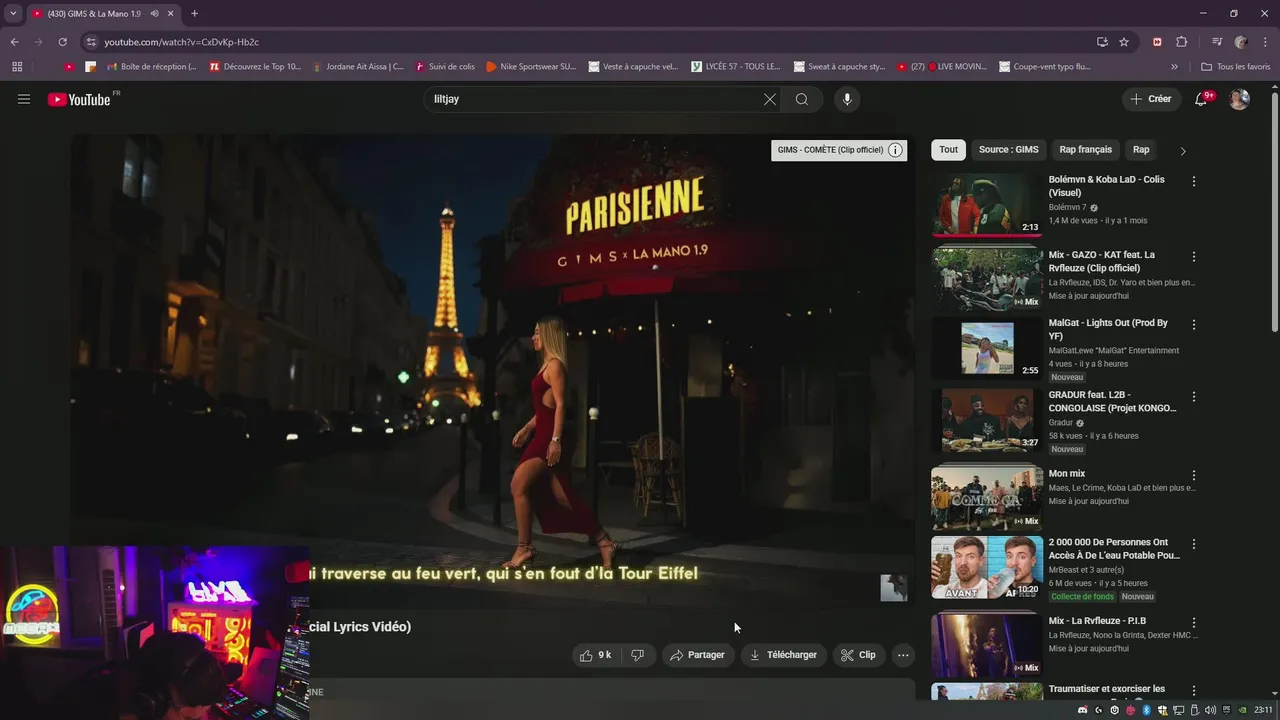Open the Mon mix thumbnail
This screenshot has width=1280, height=720.
[x=987, y=498]
